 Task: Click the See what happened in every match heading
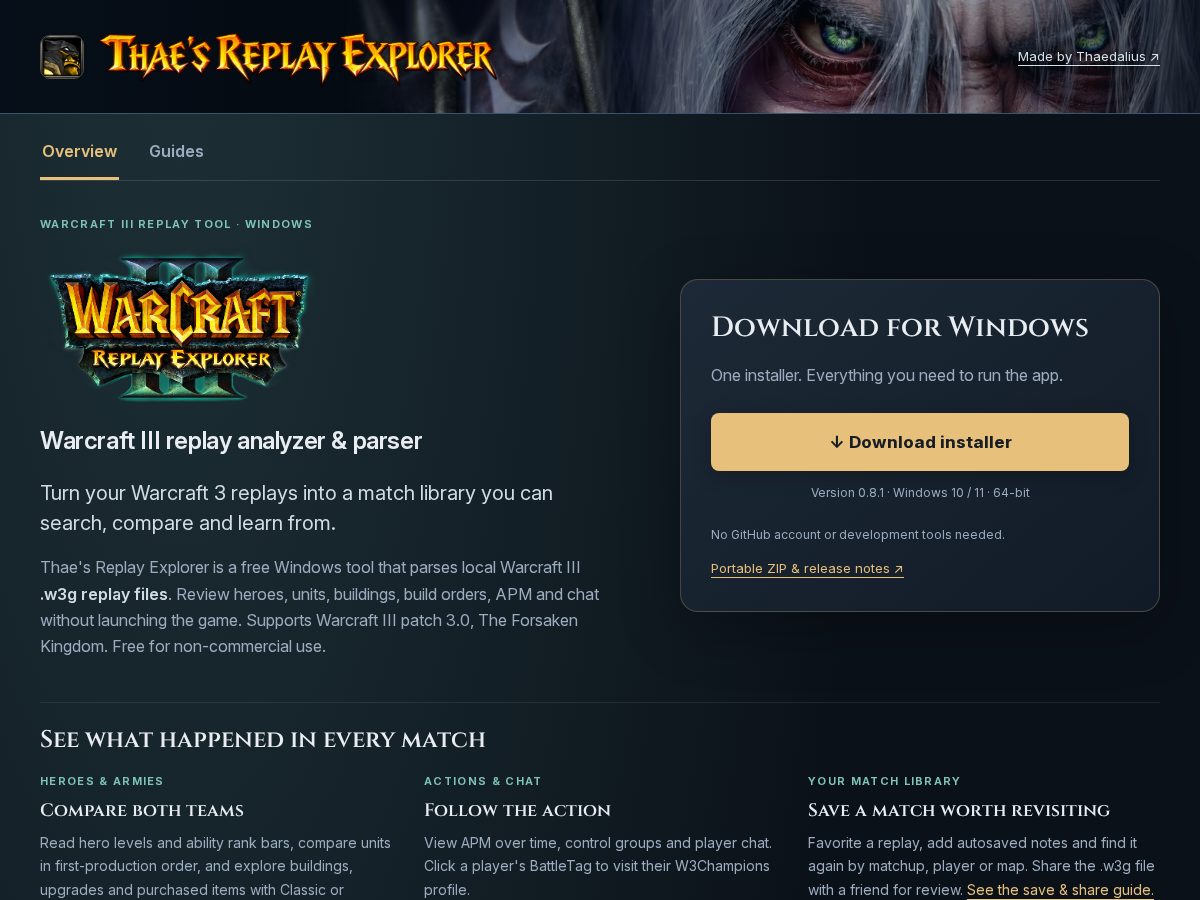click(262, 740)
